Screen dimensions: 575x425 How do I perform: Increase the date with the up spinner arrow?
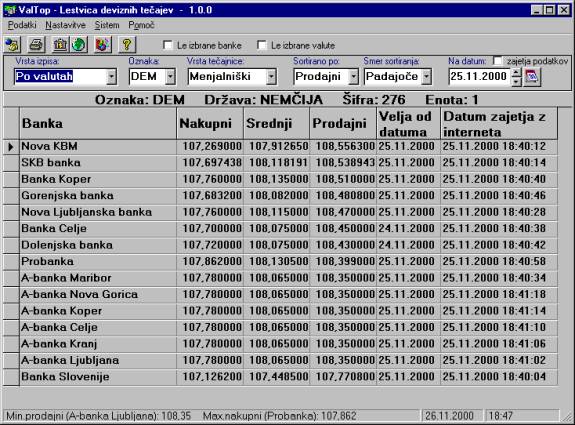[x=516, y=73]
